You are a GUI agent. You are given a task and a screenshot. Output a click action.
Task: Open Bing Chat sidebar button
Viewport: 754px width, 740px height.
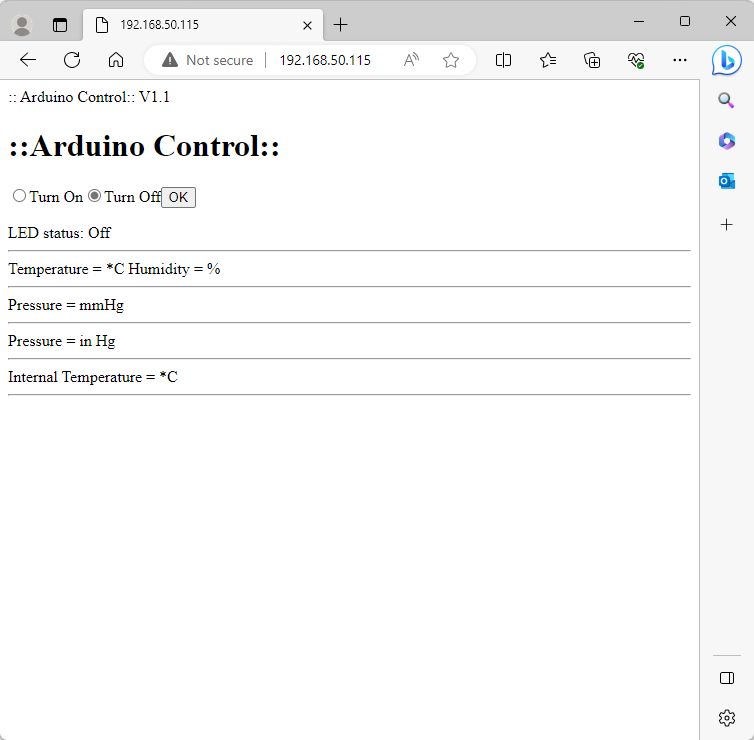727,60
